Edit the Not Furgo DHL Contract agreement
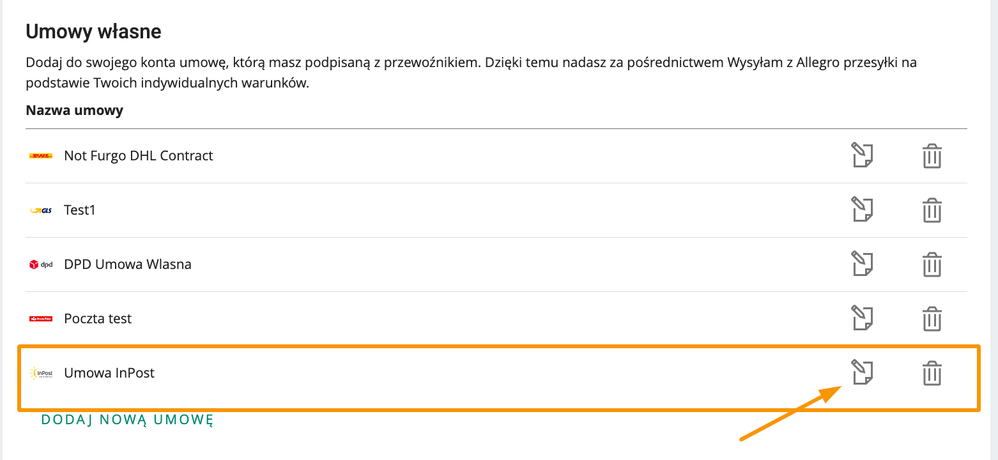Viewport: 998px width, 460px height. 862,155
